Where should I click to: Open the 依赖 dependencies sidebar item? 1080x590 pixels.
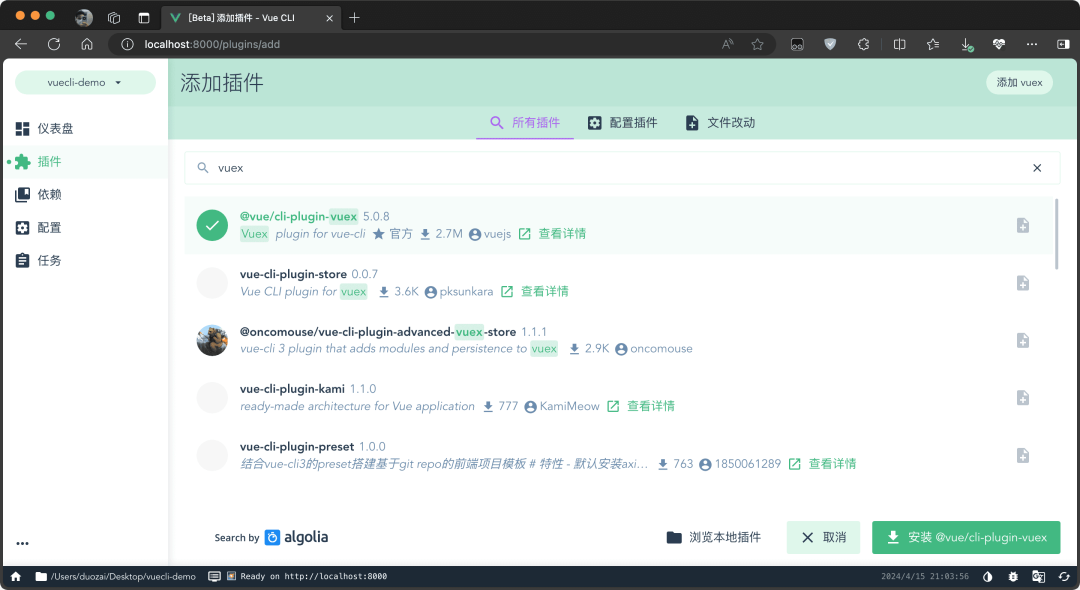[85, 195]
